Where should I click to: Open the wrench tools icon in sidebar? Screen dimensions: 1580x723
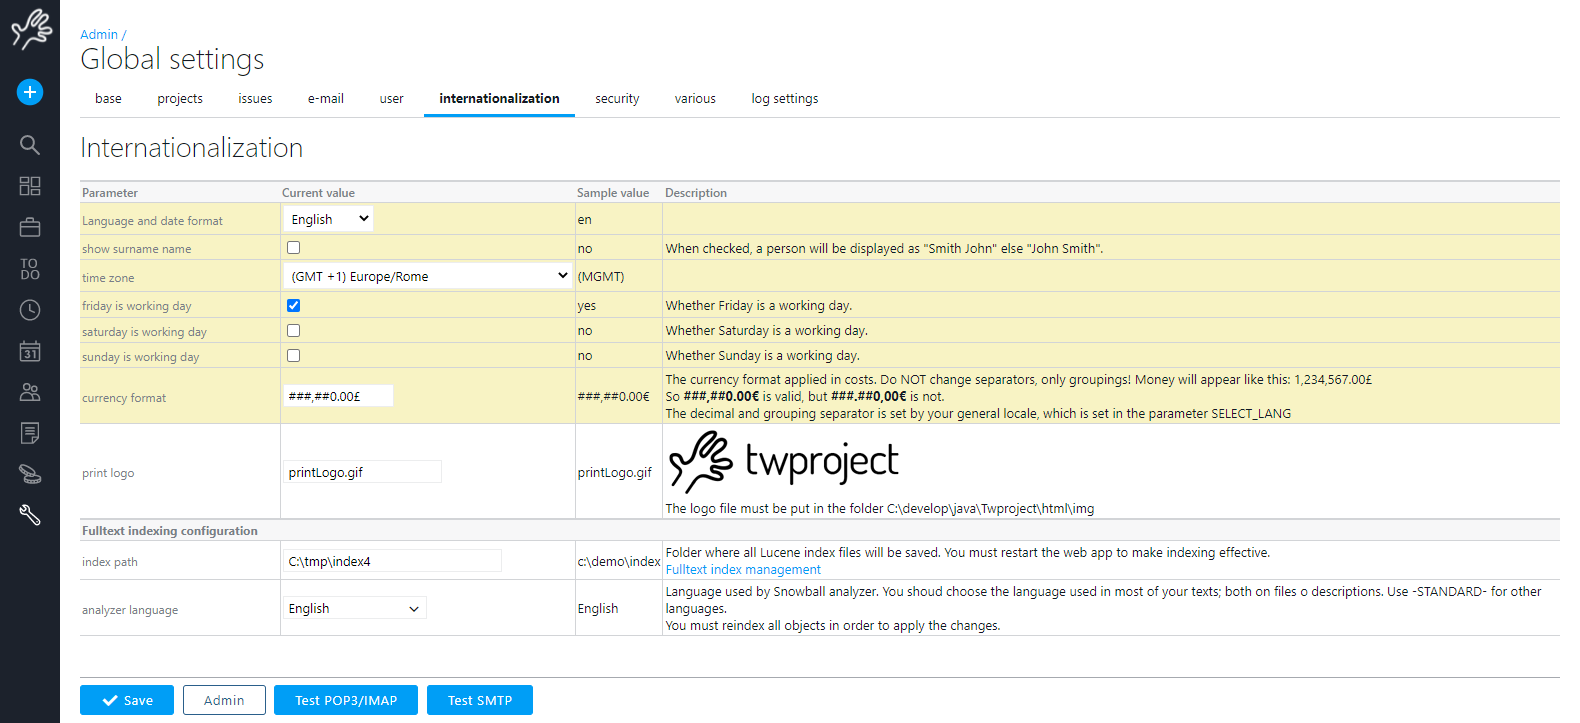[30, 515]
